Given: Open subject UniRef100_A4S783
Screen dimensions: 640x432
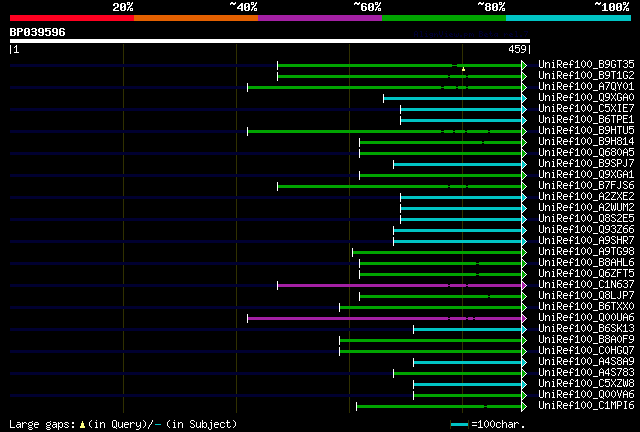Looking at the screenshot, I should (x=586, y=373).
